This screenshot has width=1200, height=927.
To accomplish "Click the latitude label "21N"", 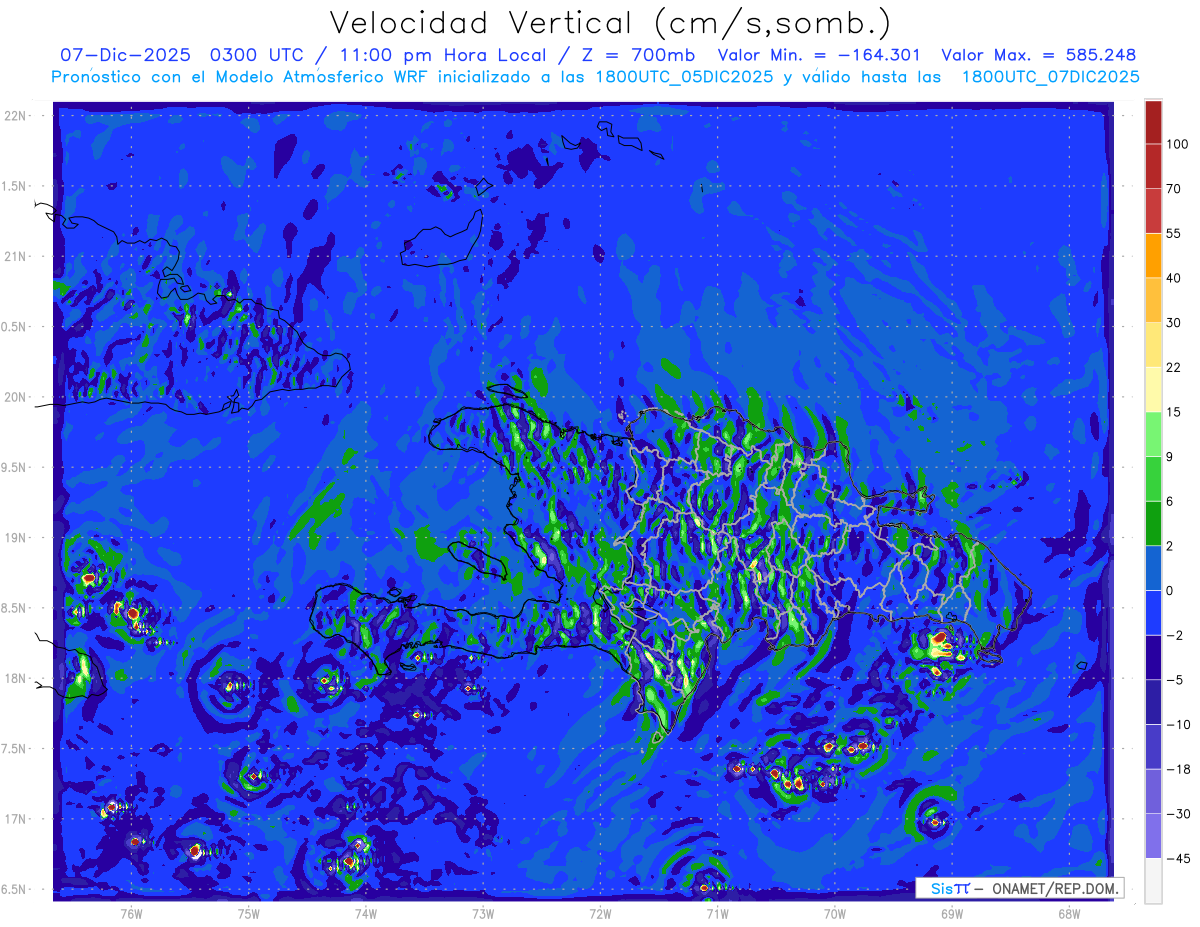I will click(x=17, y=257).
